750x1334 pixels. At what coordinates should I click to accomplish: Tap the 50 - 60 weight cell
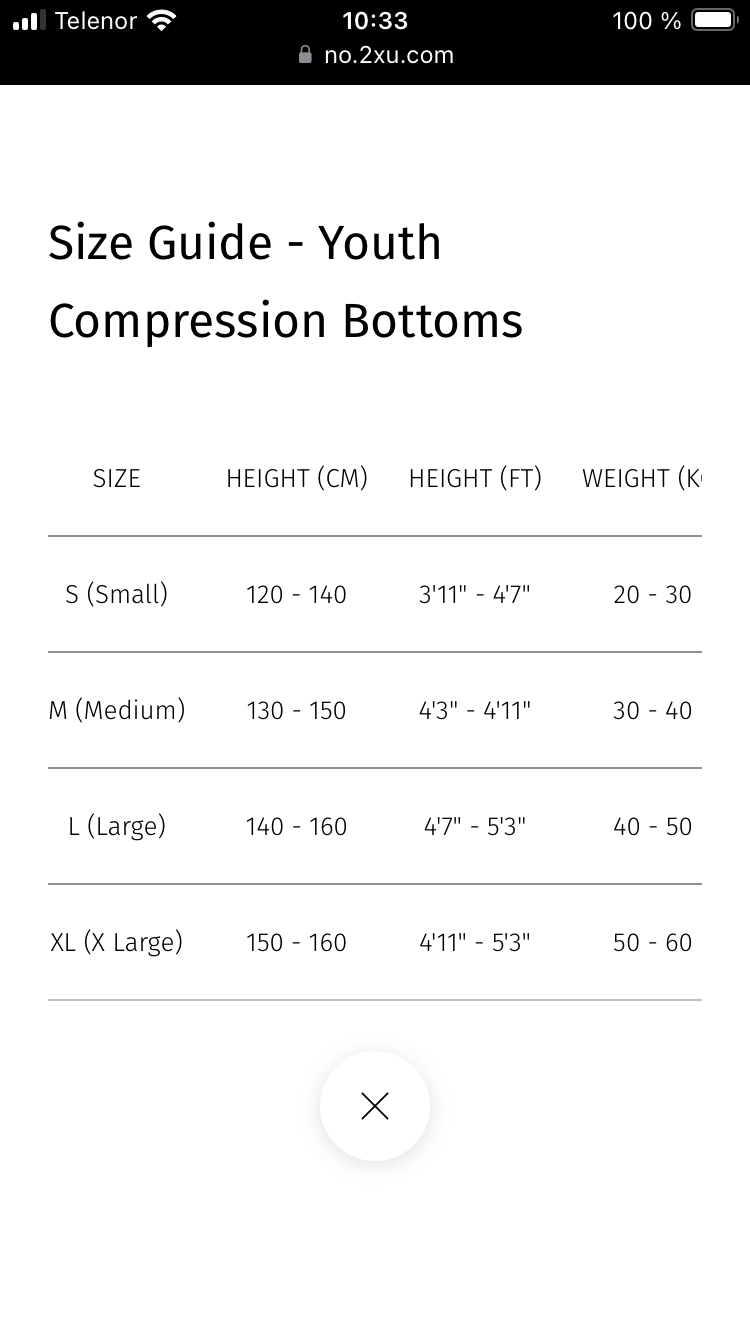click(x=652, y=942)
